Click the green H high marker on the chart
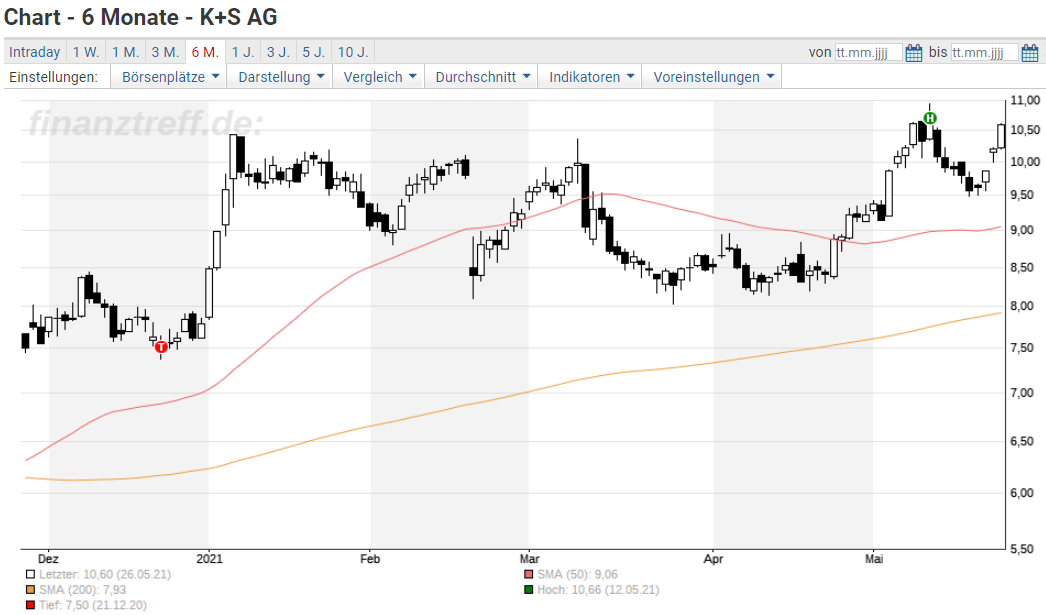The image size is (1046, 615). (930, 118)
